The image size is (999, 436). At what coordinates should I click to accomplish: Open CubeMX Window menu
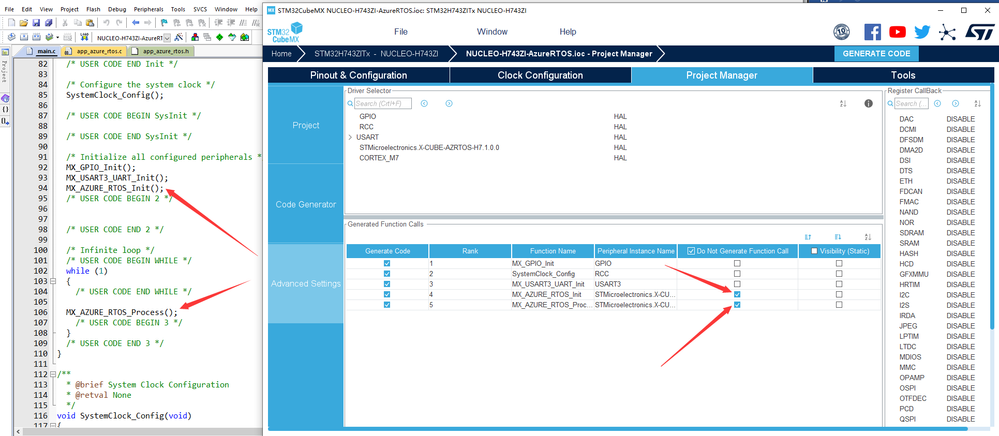[x=492, y=32]
